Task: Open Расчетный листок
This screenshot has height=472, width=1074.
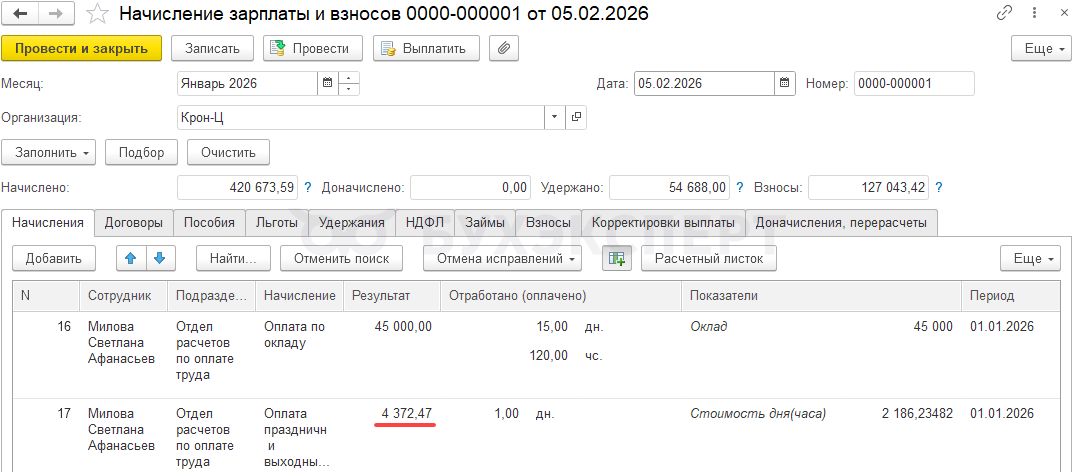Action: tap(709, 259)
